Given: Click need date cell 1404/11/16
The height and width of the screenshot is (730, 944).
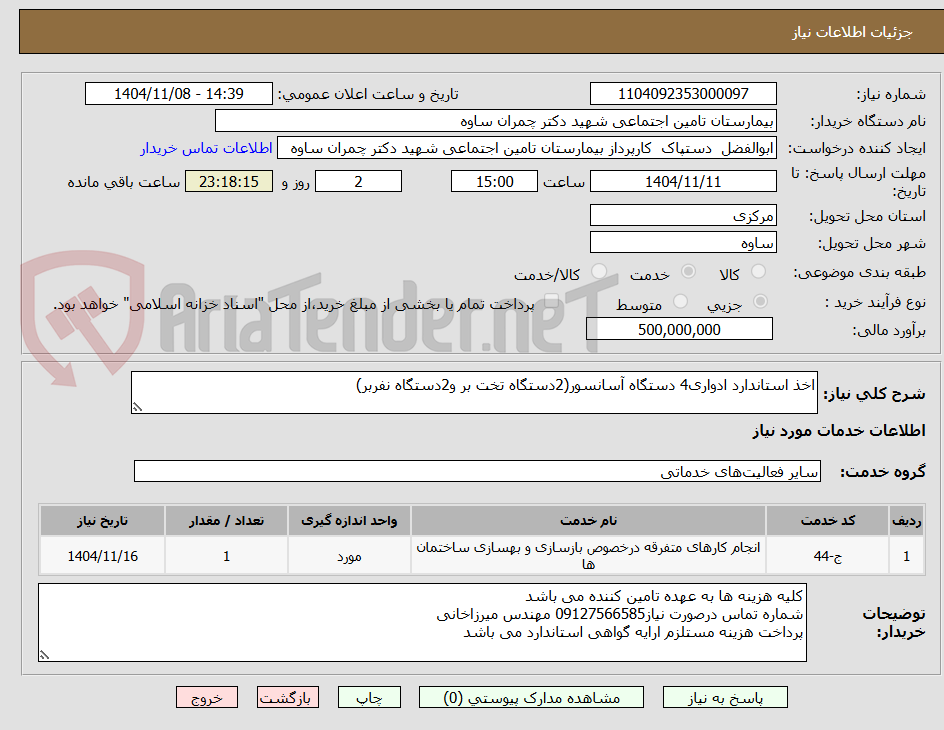Looking at the screenshot, I should [102, 555].
